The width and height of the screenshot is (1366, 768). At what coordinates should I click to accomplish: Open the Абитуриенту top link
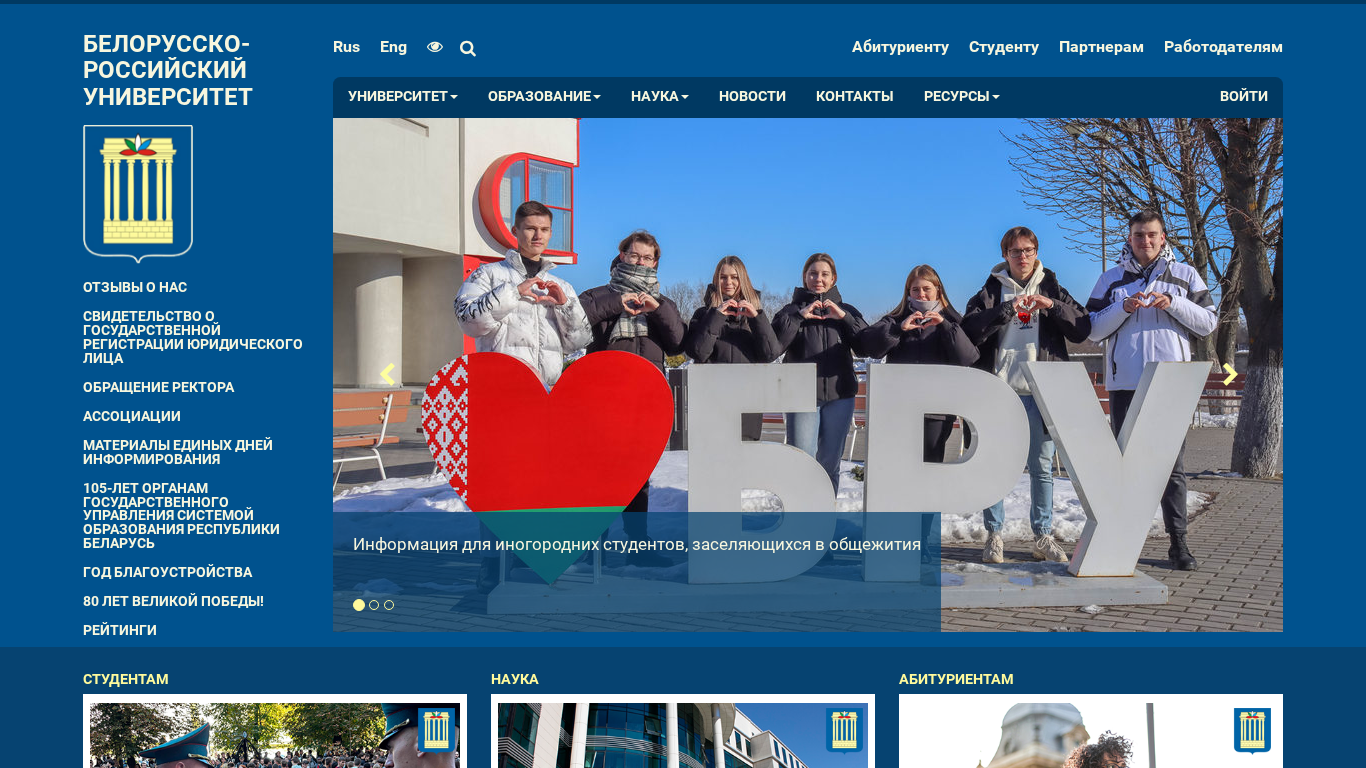900,47
